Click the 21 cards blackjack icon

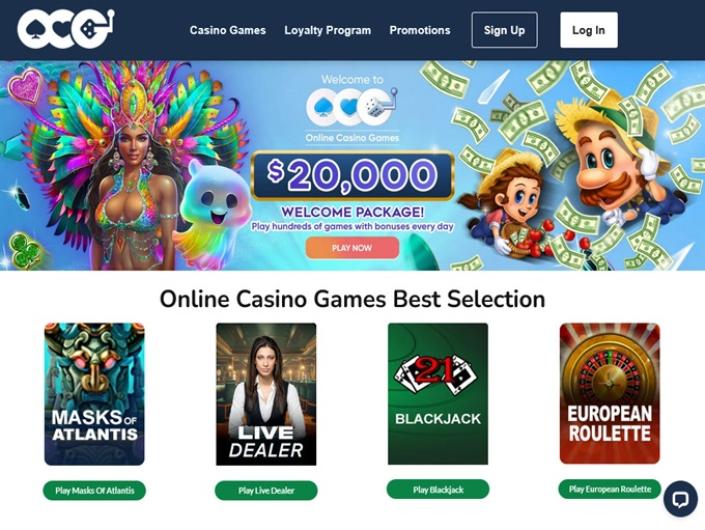pyautogui.click(x=435, y=374)
